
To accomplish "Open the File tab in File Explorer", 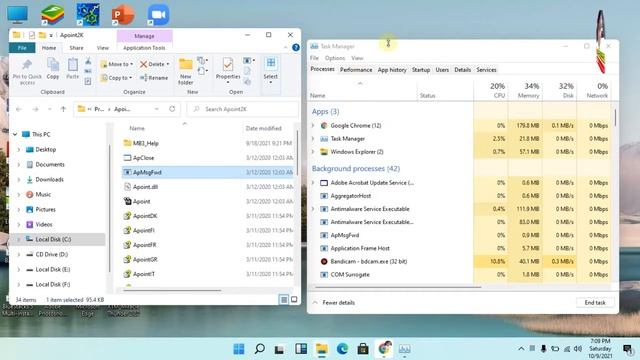I will tap(22, 48).
